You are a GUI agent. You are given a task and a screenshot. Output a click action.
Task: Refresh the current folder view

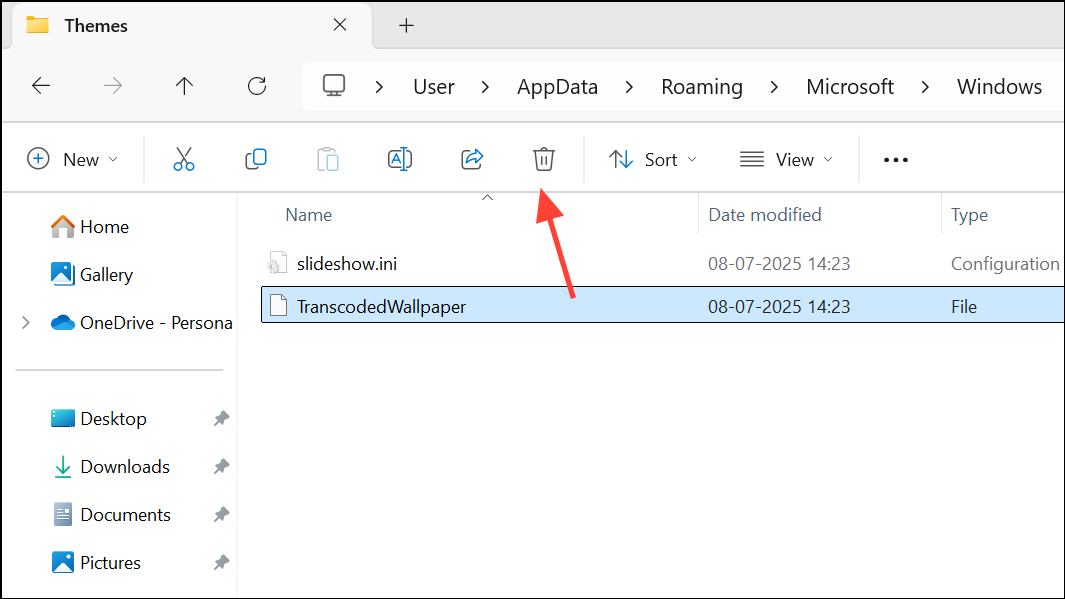pos(256,86)
